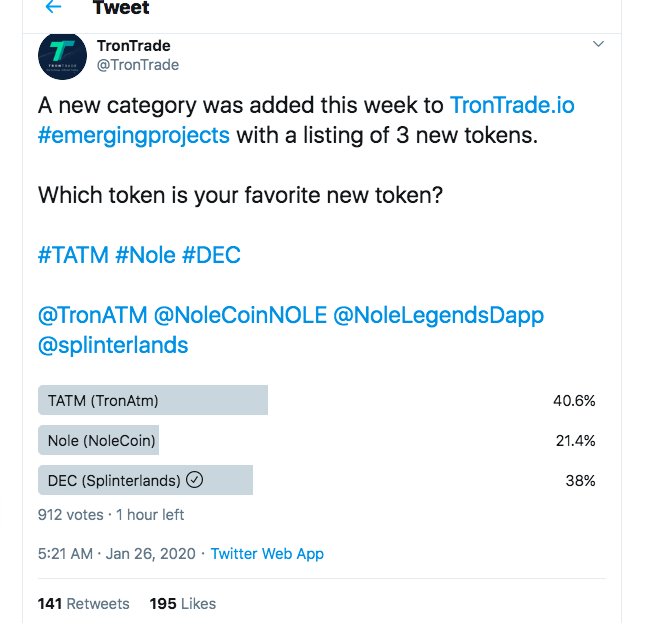The width and height of the screenshot is (645, 623).
Task: Open the @splinterlands mention
Action: pyautogui.click(x=113, y=345)
